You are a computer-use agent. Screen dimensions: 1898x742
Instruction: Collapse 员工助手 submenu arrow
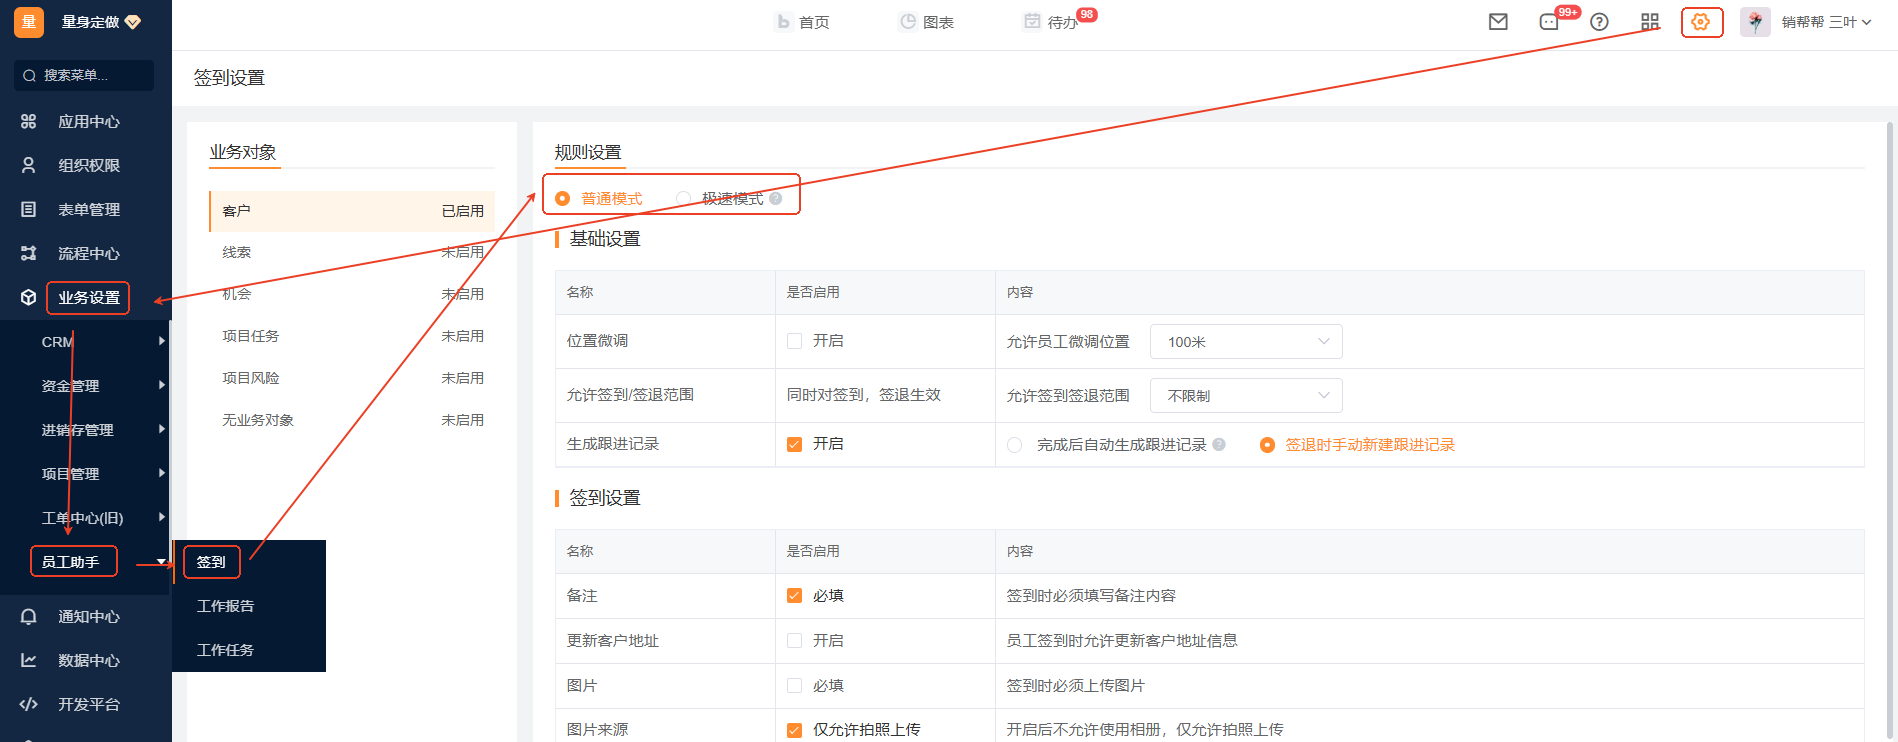161,562
